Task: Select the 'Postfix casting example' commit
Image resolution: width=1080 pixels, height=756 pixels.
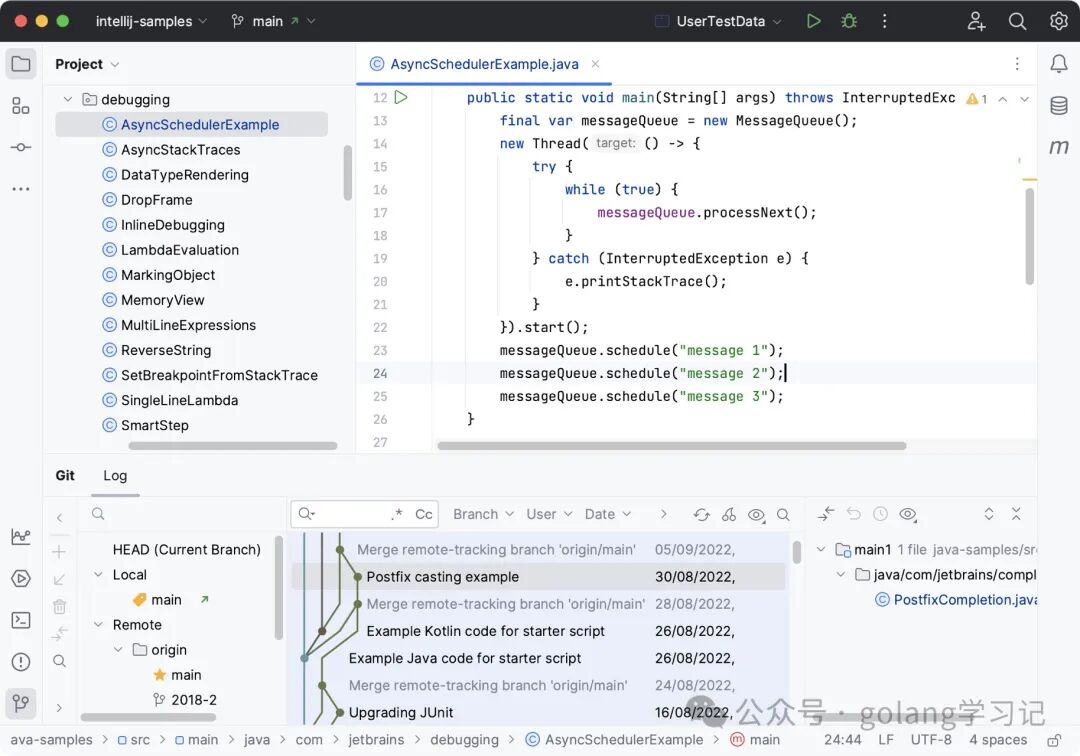Action: [x=442, y=576]
